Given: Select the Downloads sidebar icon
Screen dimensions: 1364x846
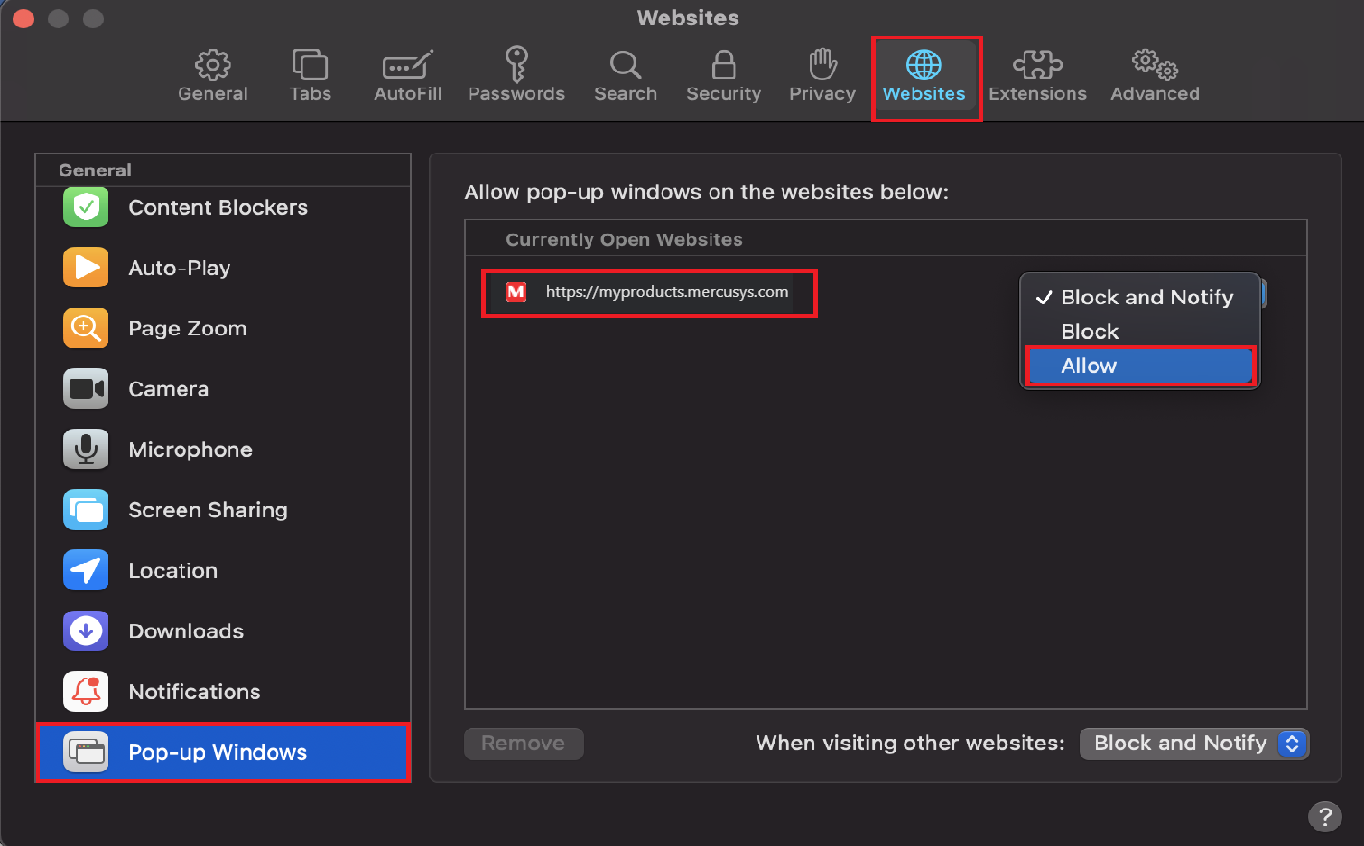Looking at the screenshot, I should pos(85,631).
